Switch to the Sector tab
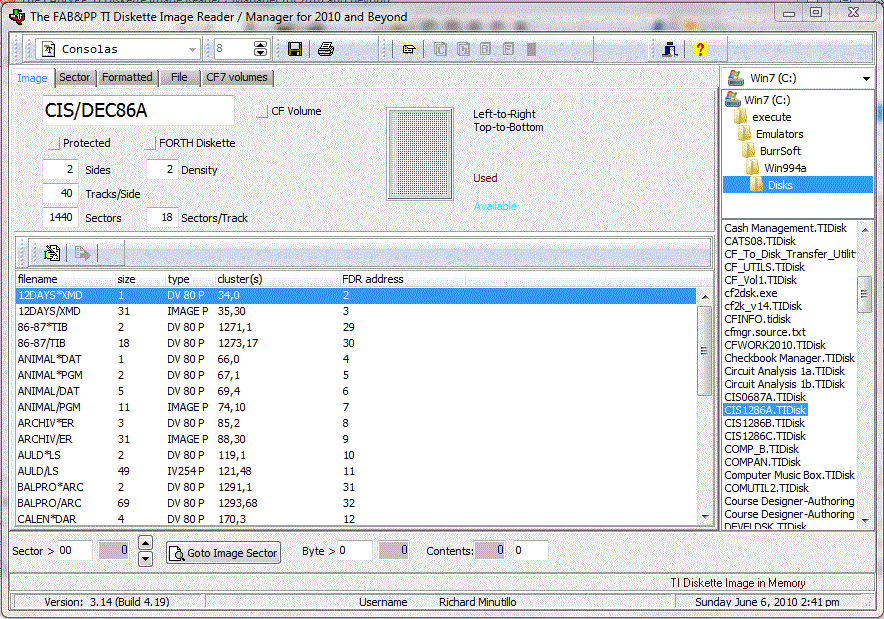The width and height of the screenshot is (884, 619). (x=74, y=77)
